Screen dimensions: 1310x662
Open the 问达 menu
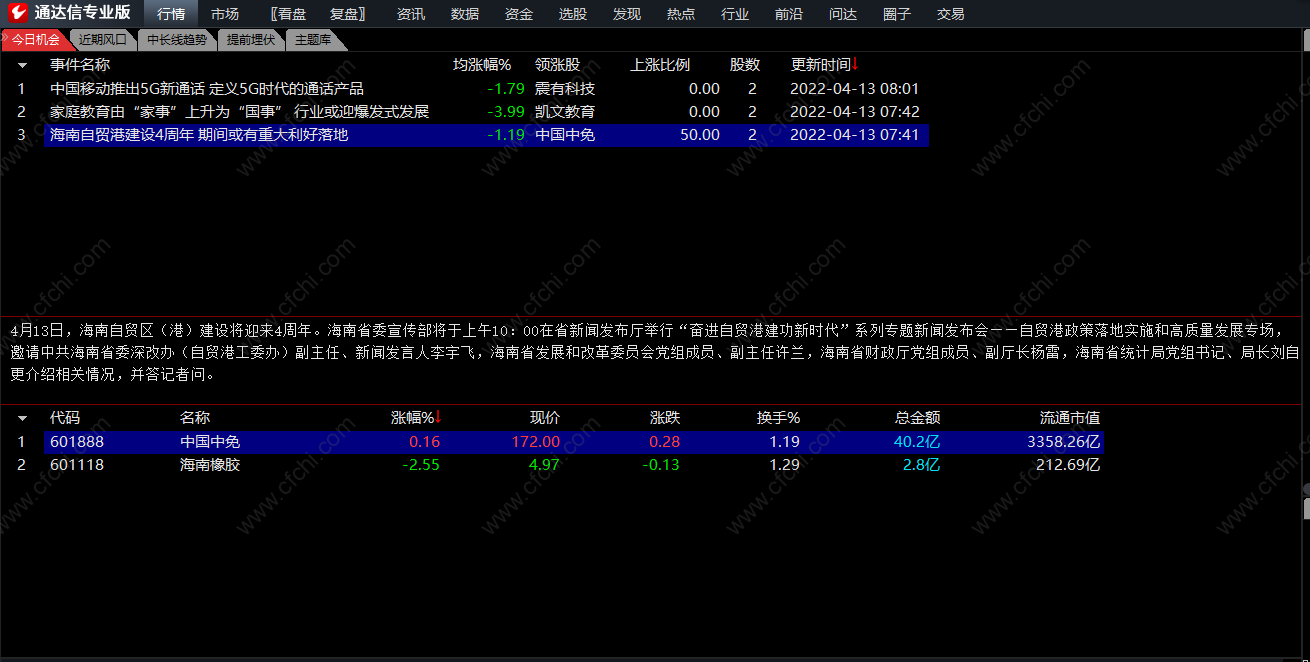(843, 14)
